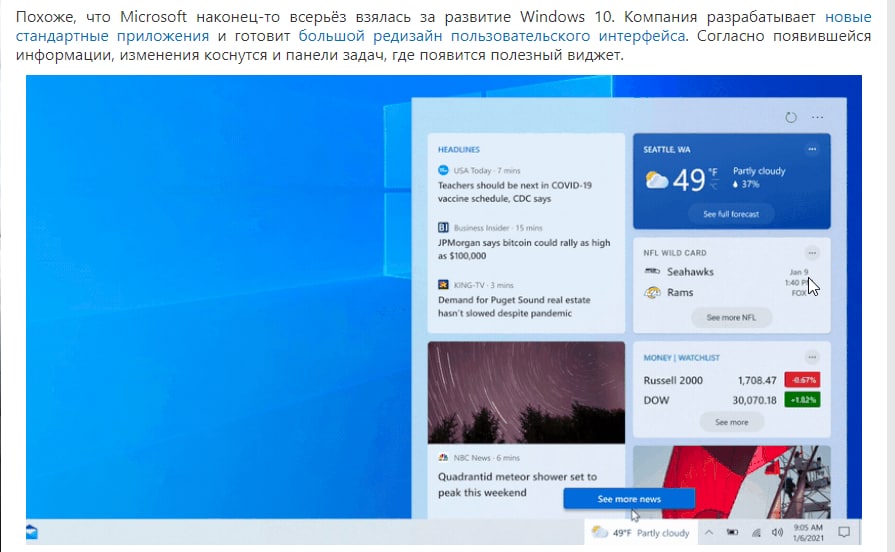Click taskbar network icon
This screenshot has width=895, height=552.
756,533
